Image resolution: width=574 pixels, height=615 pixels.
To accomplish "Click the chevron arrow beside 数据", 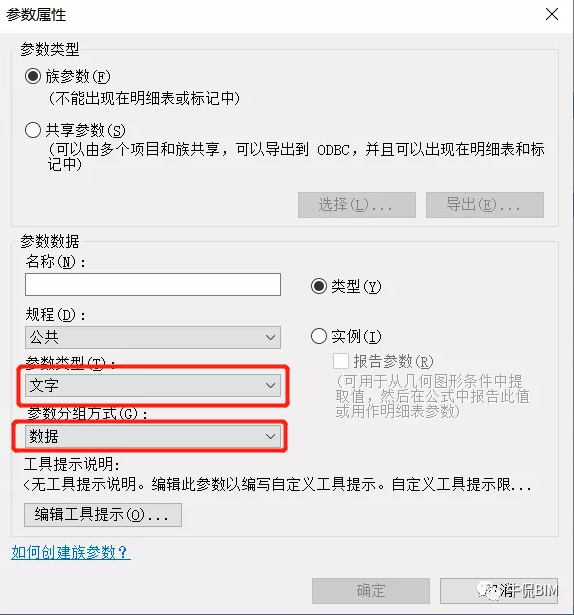I will click(270, 436).
